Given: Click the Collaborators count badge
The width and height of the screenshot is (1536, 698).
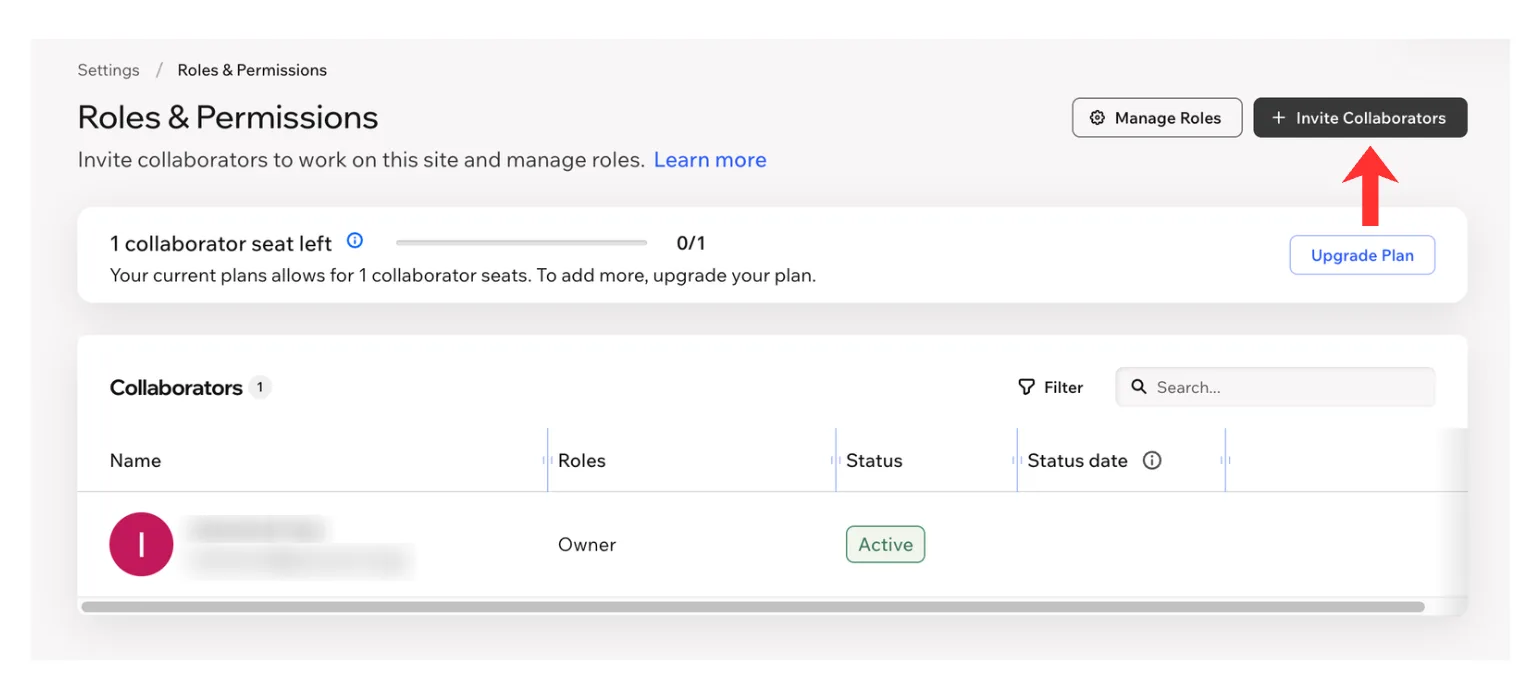Looking at the screenshot, I should coord(260,387).
